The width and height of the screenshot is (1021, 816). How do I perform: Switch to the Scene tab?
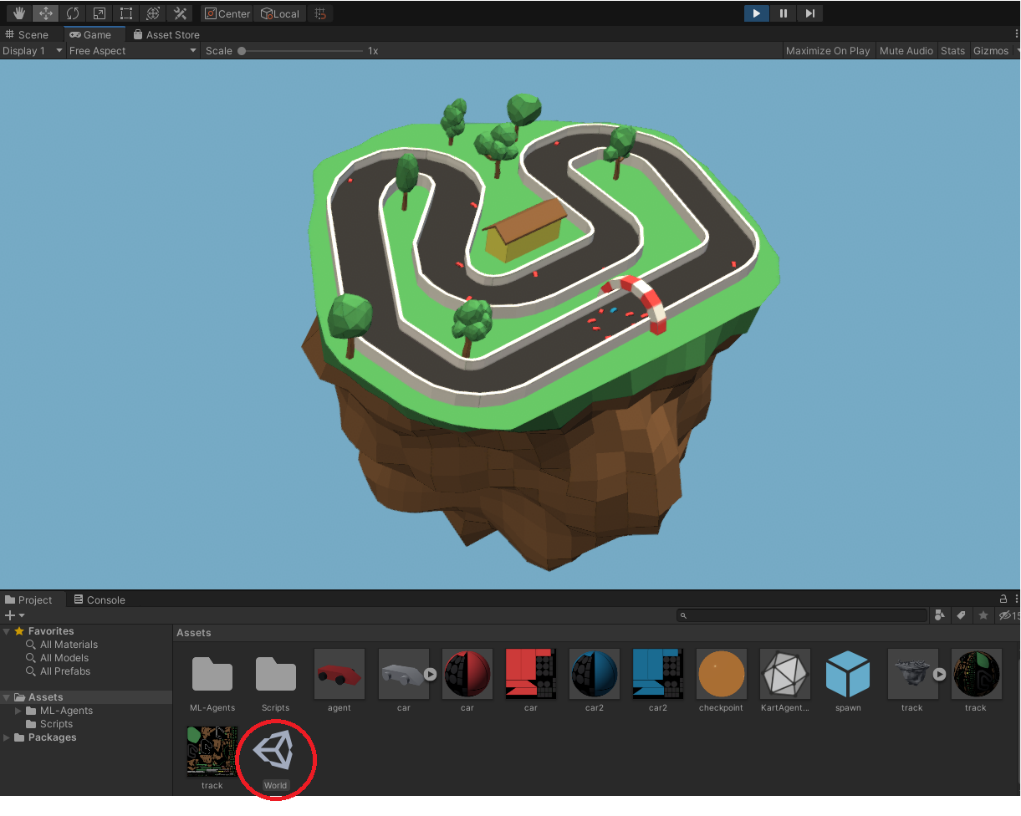27,35
